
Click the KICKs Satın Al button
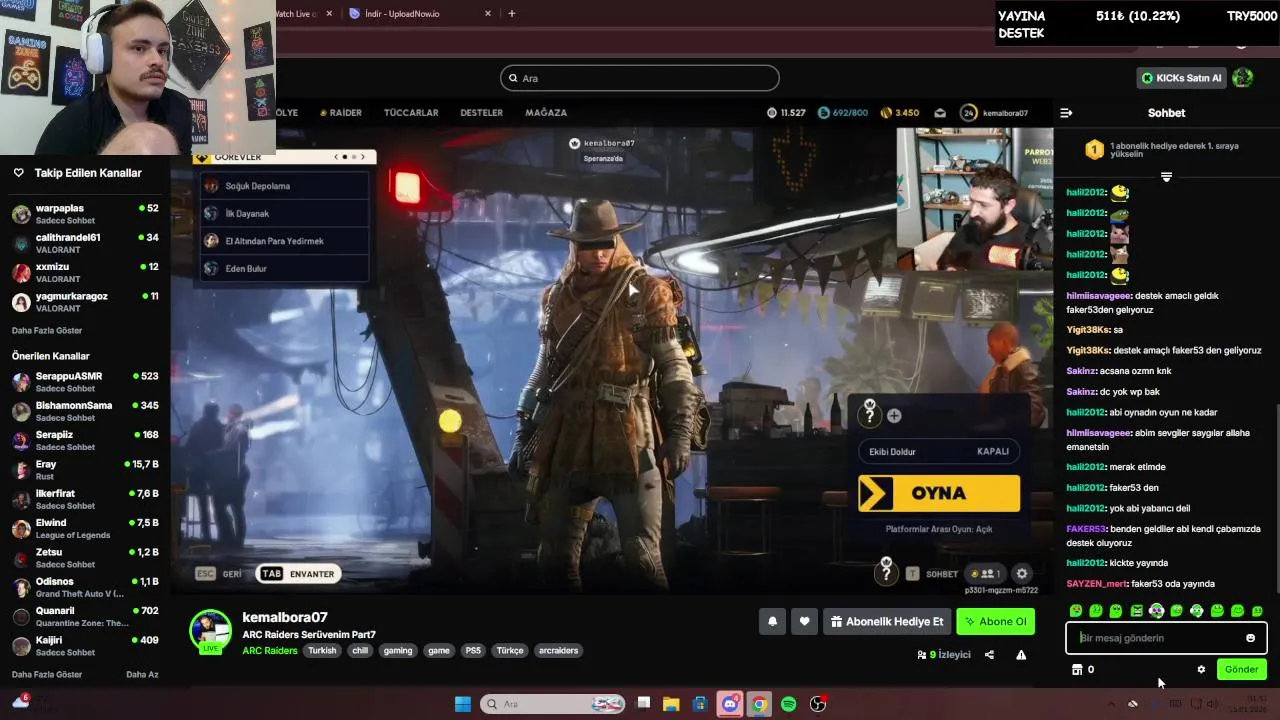tap(1181, 78)
